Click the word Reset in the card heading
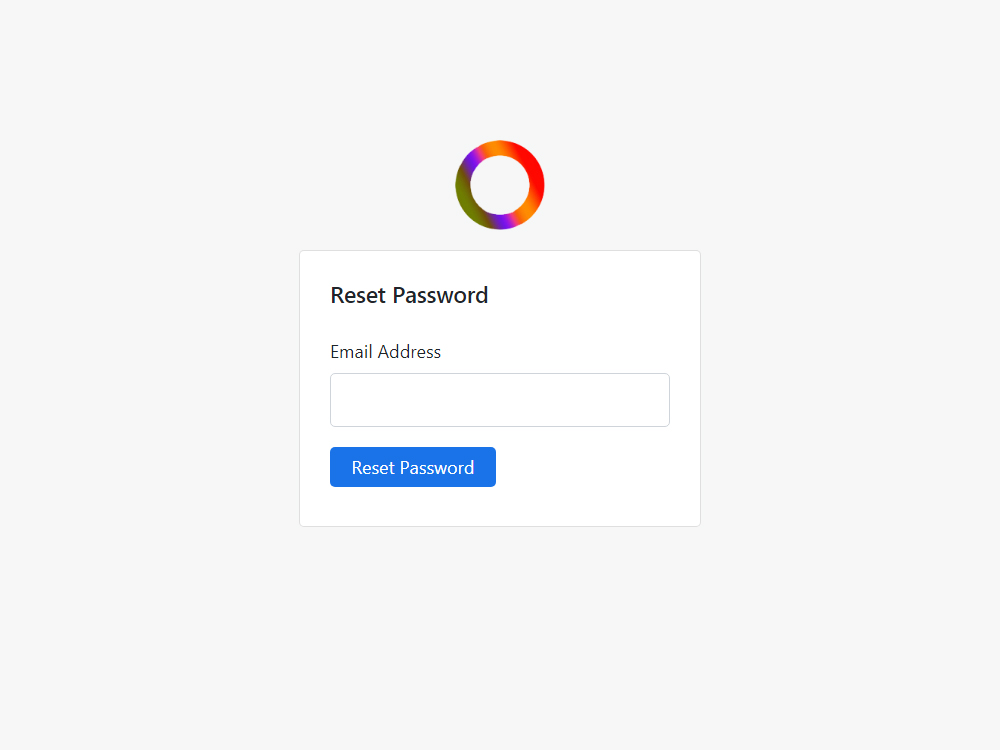Screen dimensions: 1000x750 [x=358, y=295]
